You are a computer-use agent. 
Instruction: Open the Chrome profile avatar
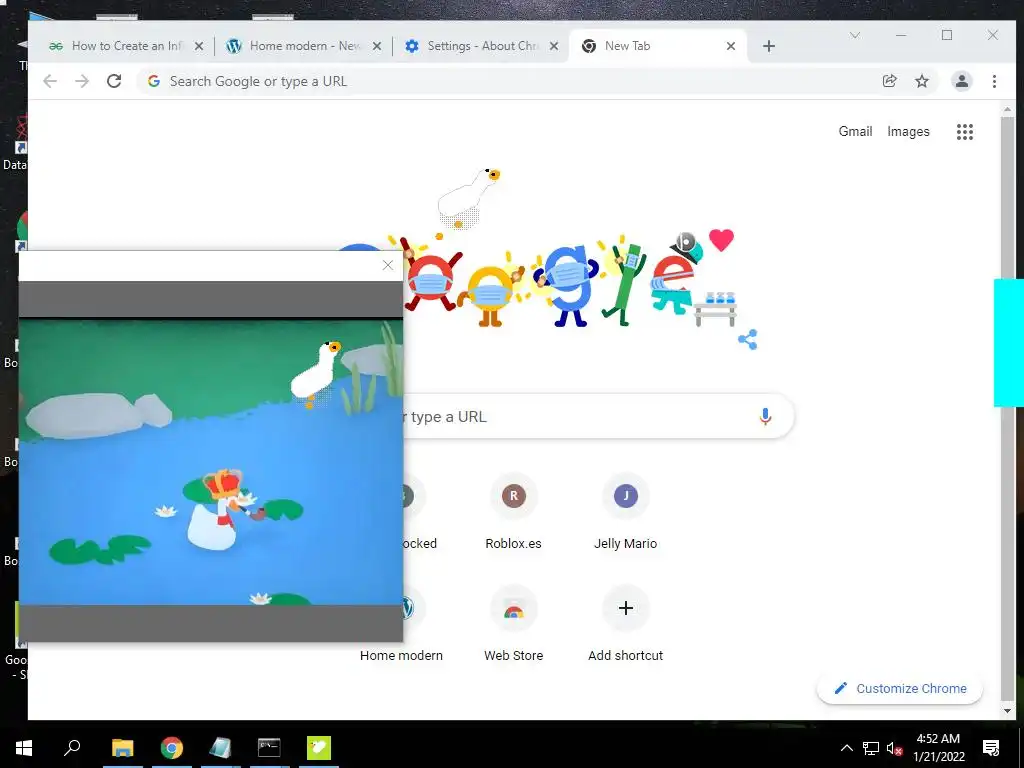pos(961,81)
